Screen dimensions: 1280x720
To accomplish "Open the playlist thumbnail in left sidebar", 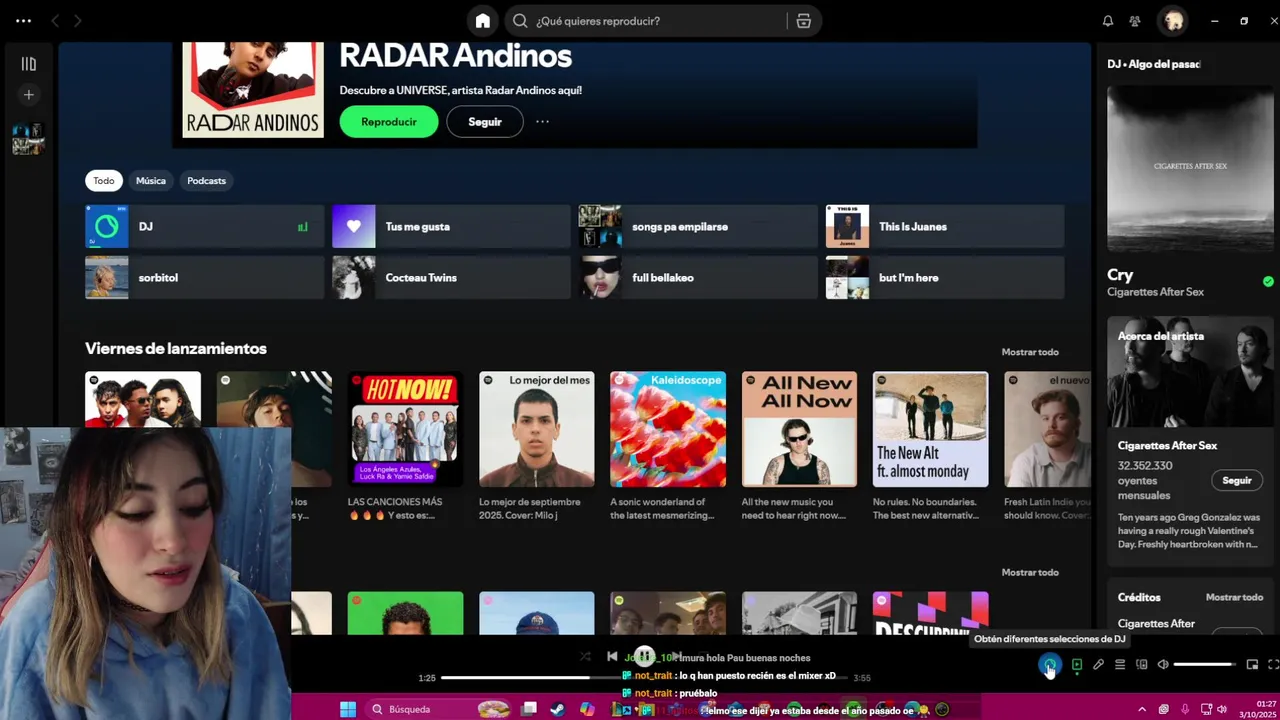I will 28,138.
